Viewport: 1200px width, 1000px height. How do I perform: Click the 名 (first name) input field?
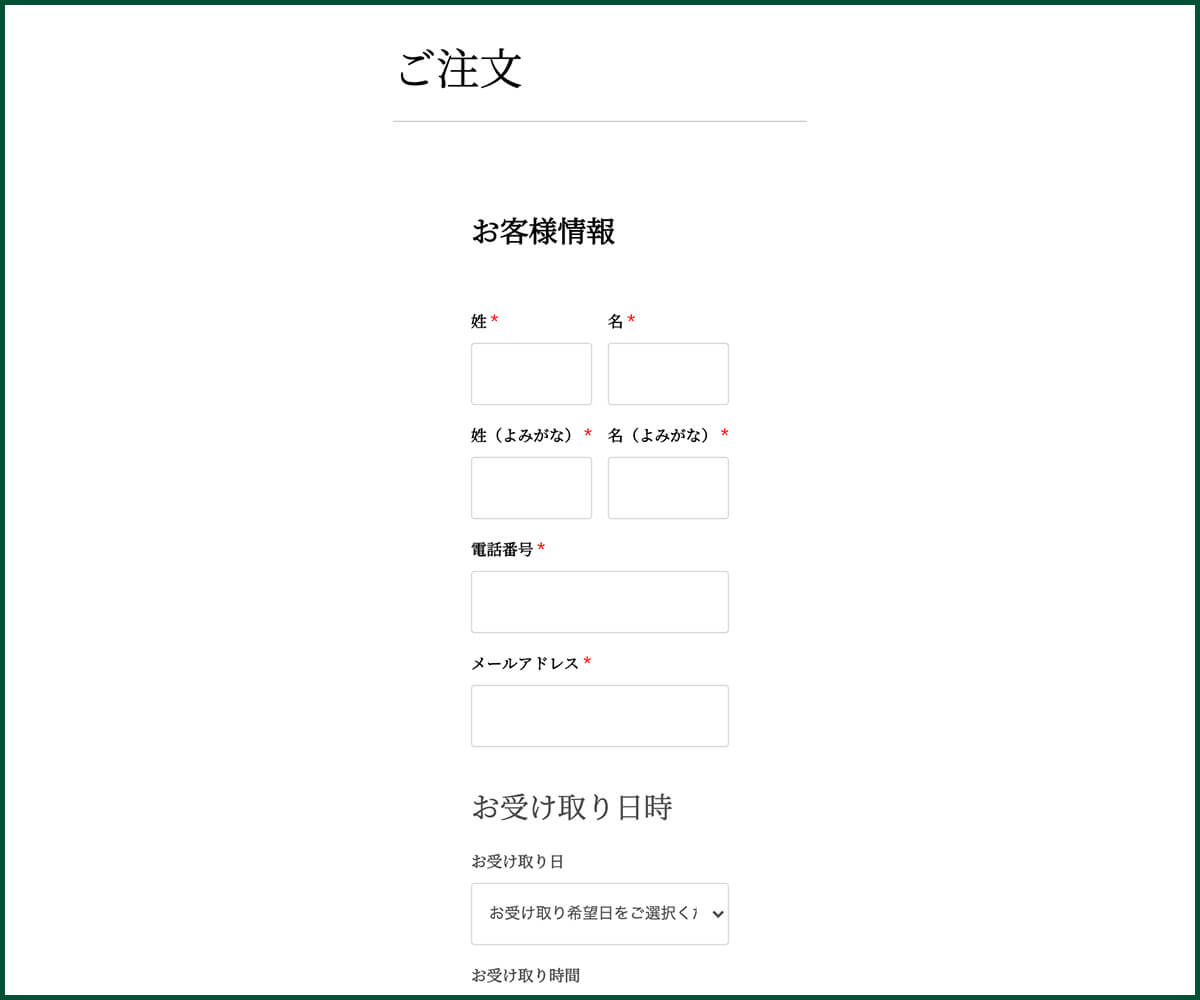click(668, 374)
